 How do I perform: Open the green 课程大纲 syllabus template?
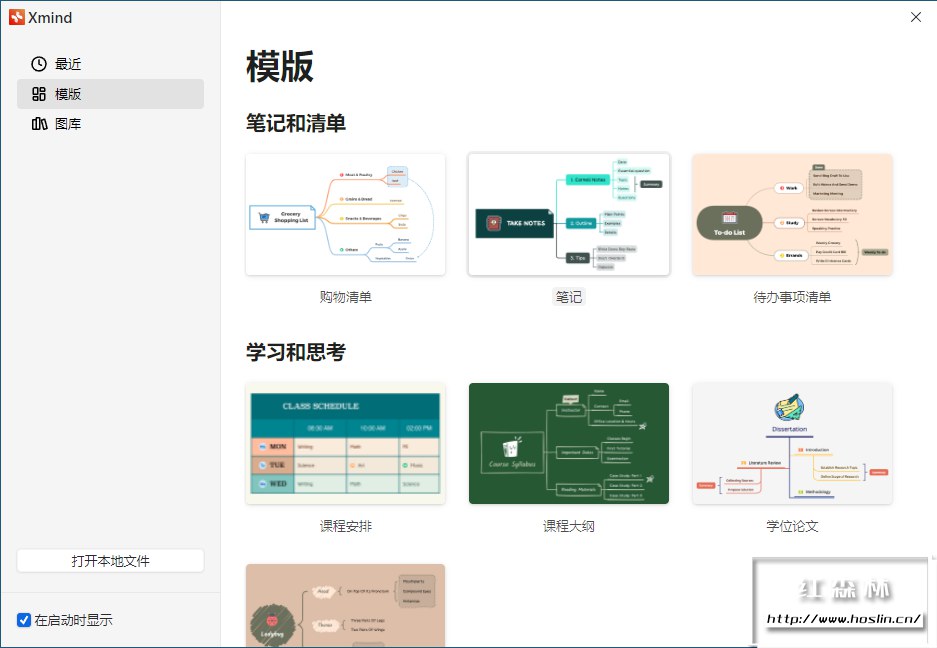pos(569,444)
